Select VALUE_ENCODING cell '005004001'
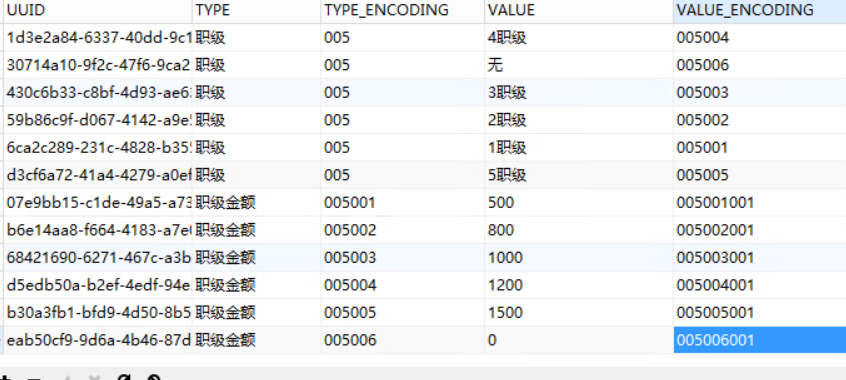 (x=760, y=285)
